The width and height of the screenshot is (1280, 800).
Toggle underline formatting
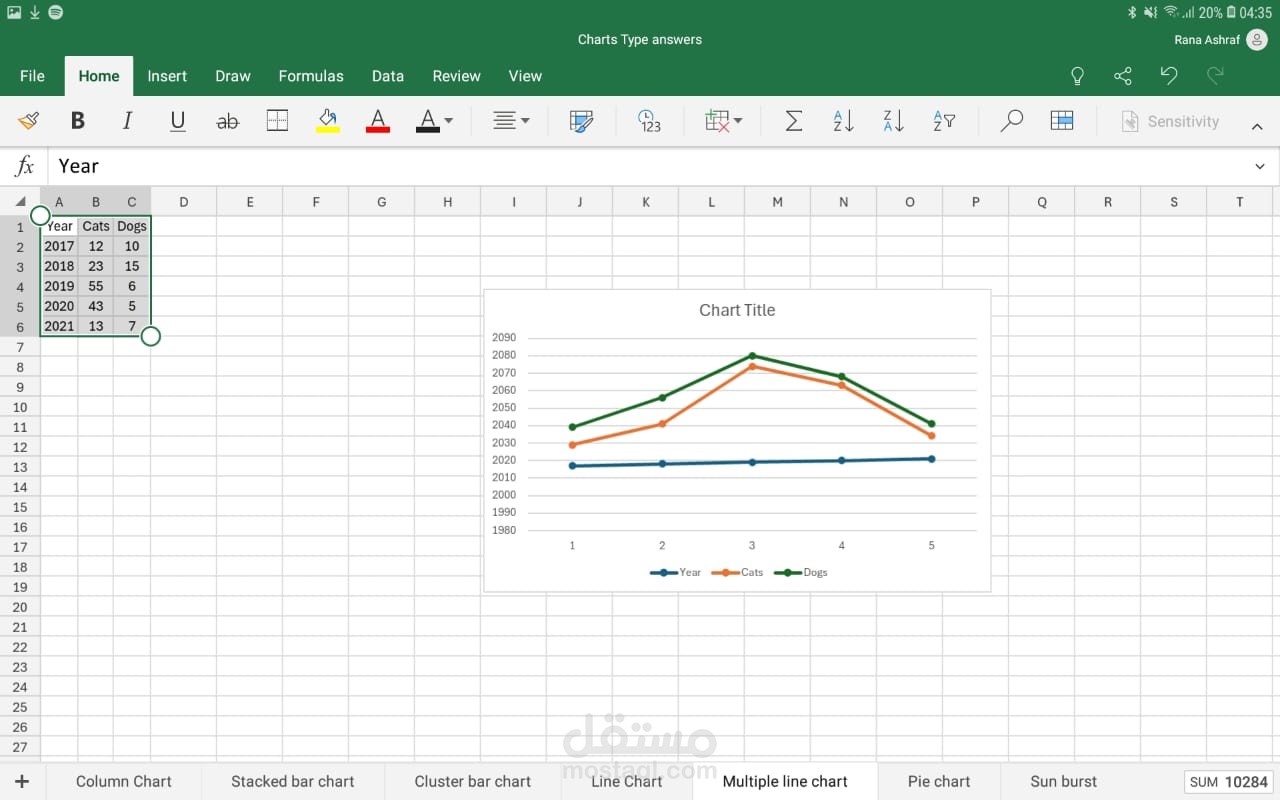click(178, 121)
